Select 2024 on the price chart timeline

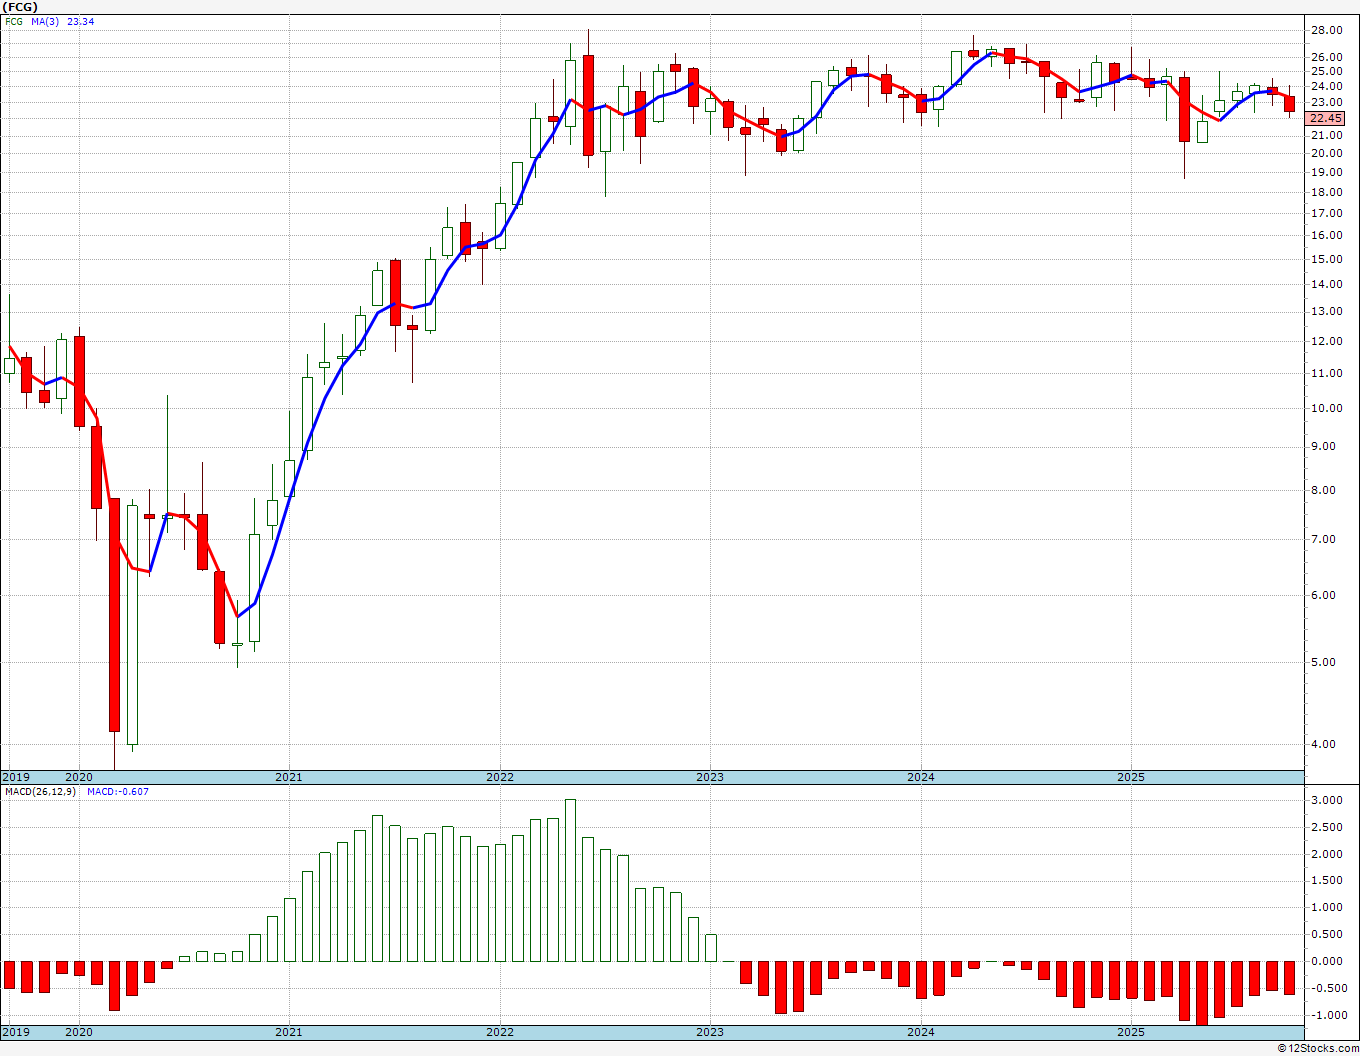(921, 777)
